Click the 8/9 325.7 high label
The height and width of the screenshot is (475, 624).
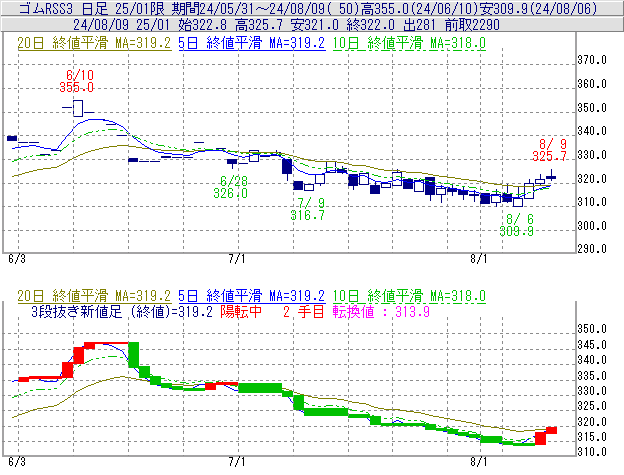(x=550, y=150)
